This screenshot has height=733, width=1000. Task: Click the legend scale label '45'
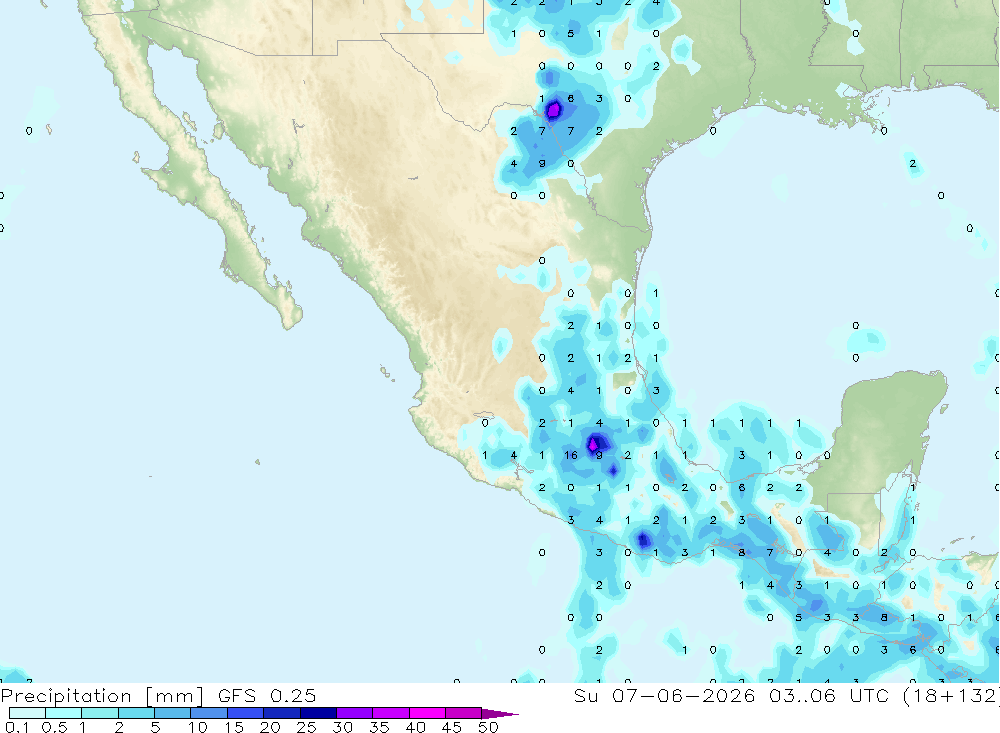click(452, 727)
